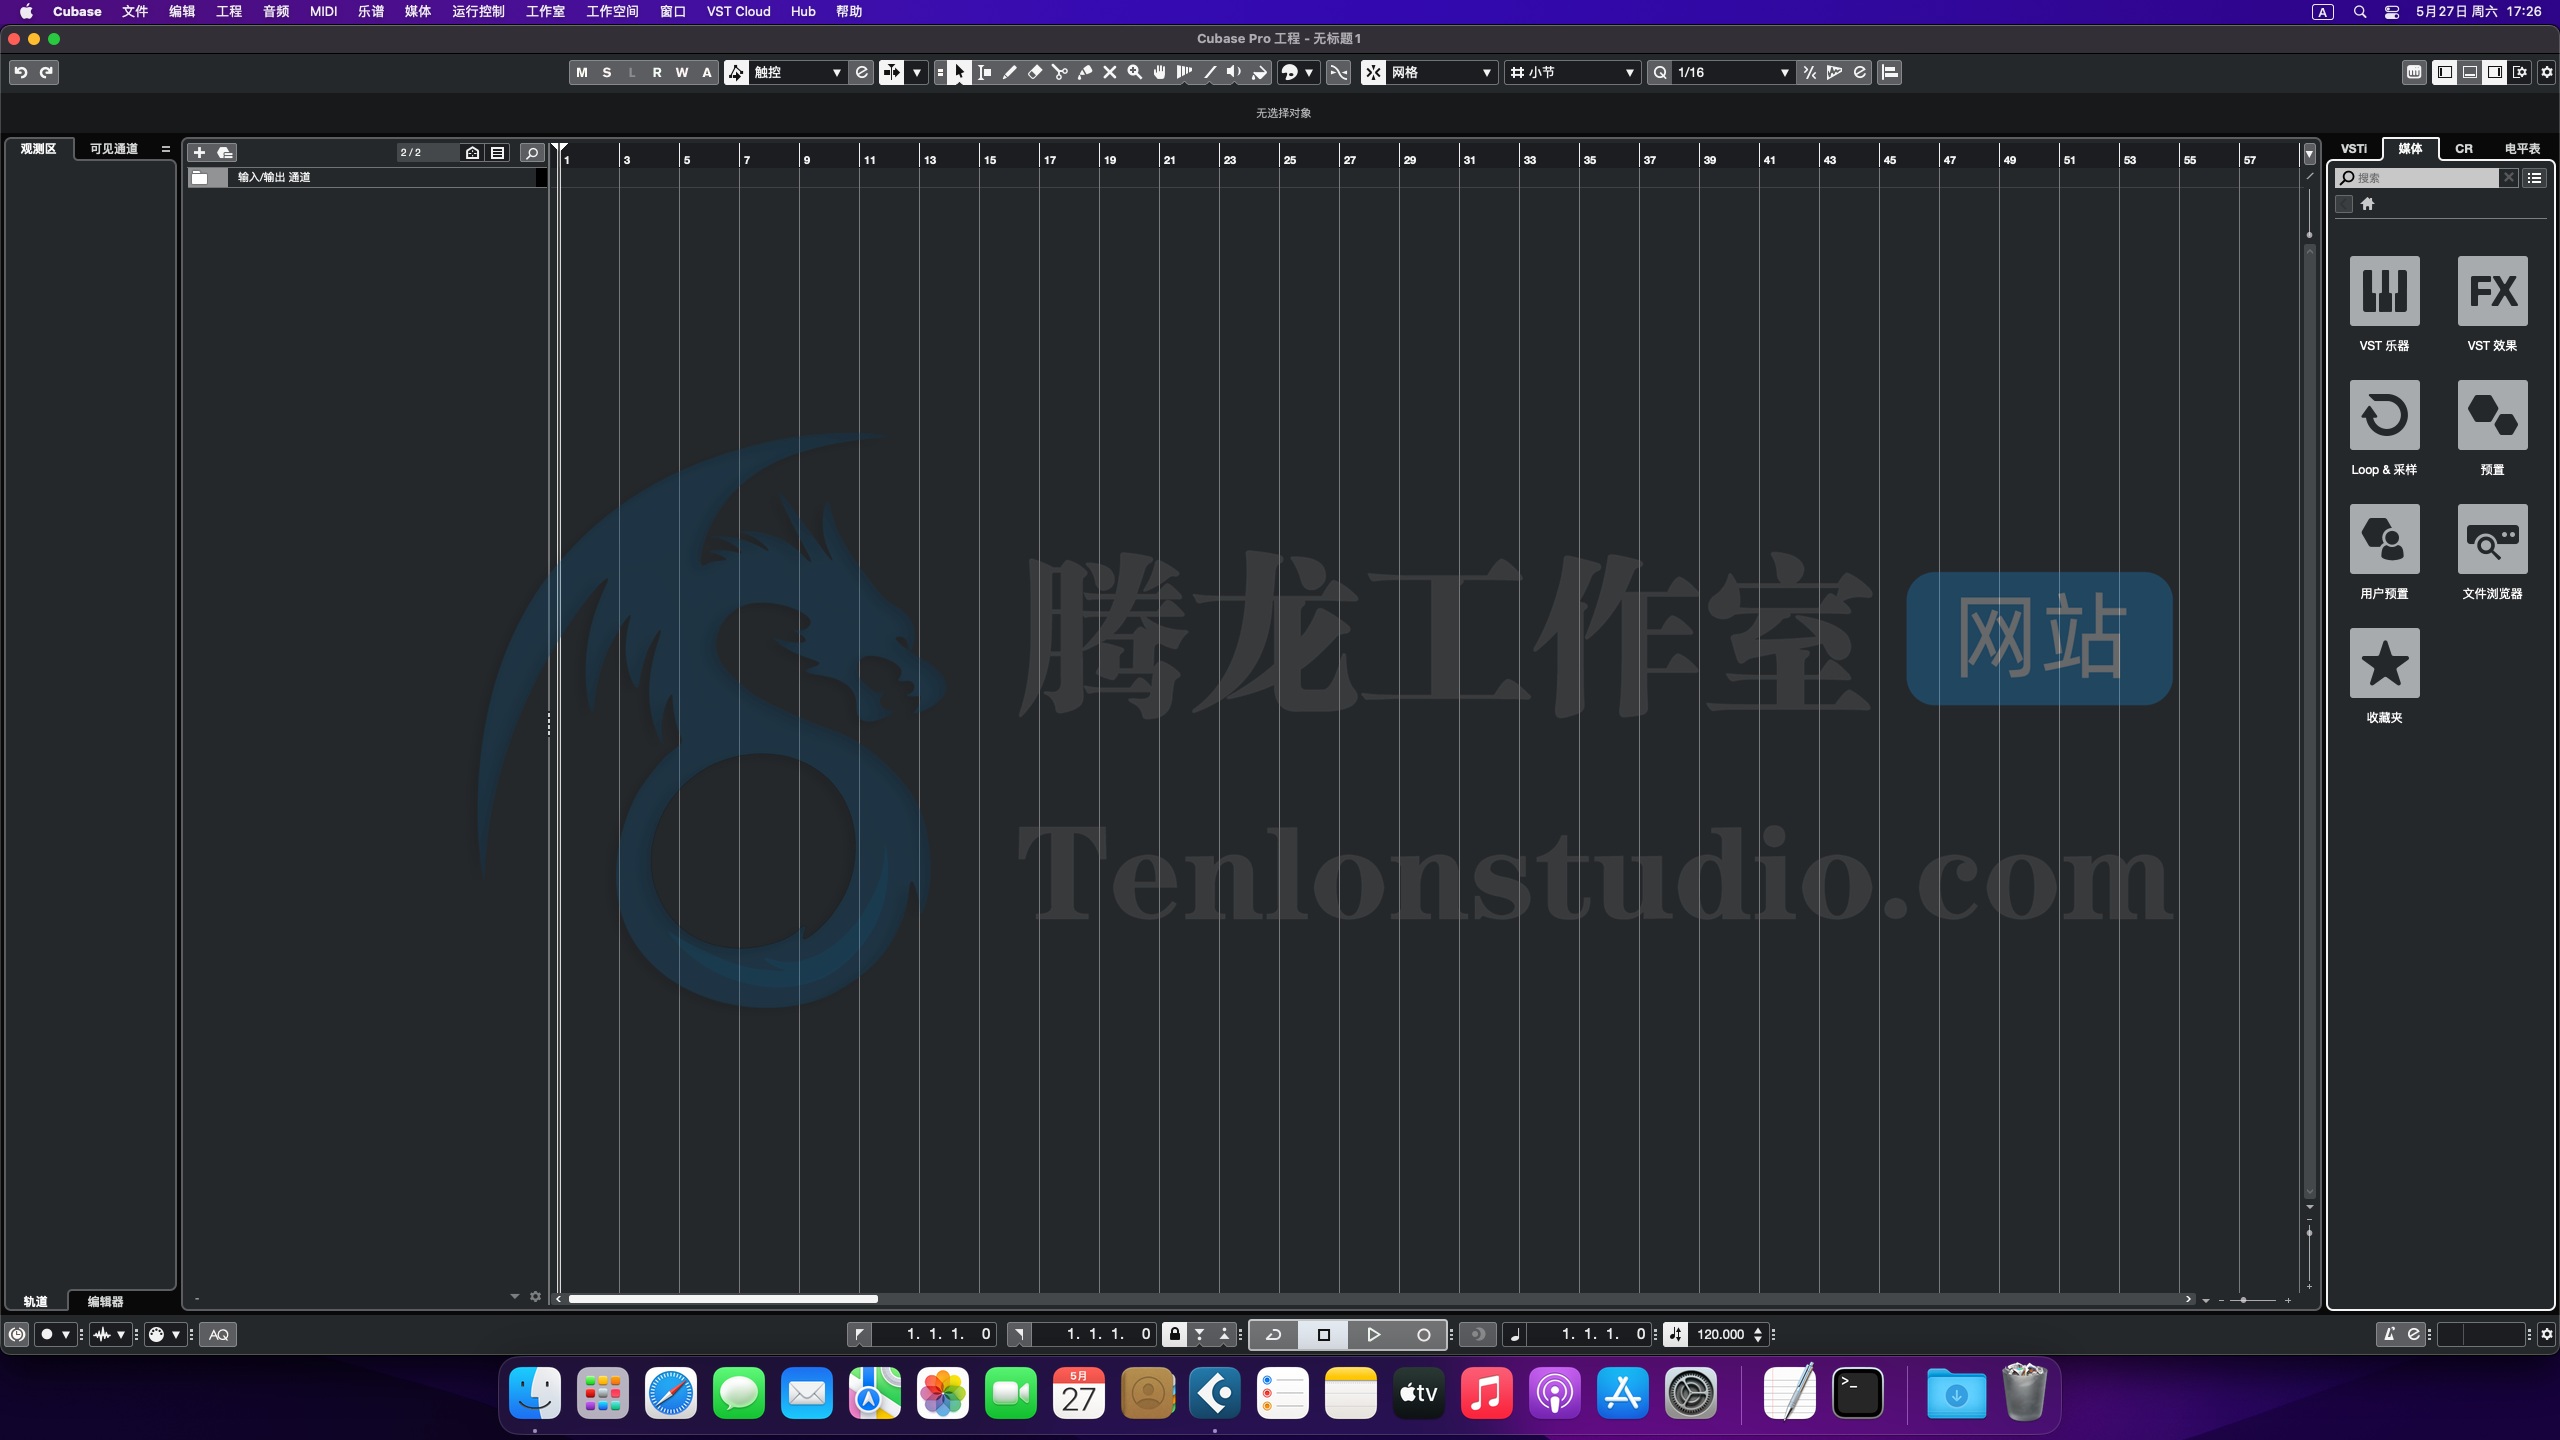
Task: Click the transport Stop button
Action: click(1323, 1334)
